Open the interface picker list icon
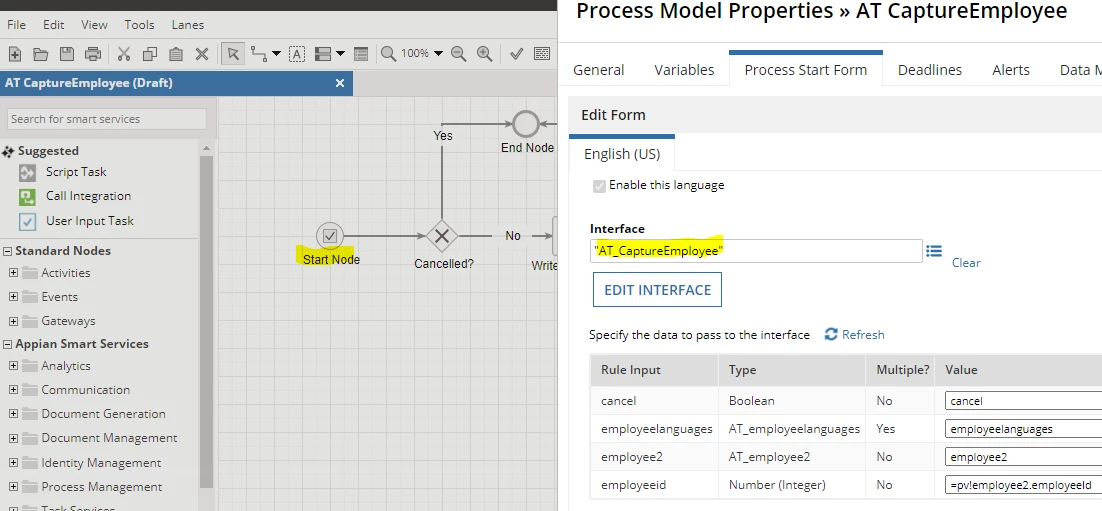The image size is (1102, 511). coord(933,251)
